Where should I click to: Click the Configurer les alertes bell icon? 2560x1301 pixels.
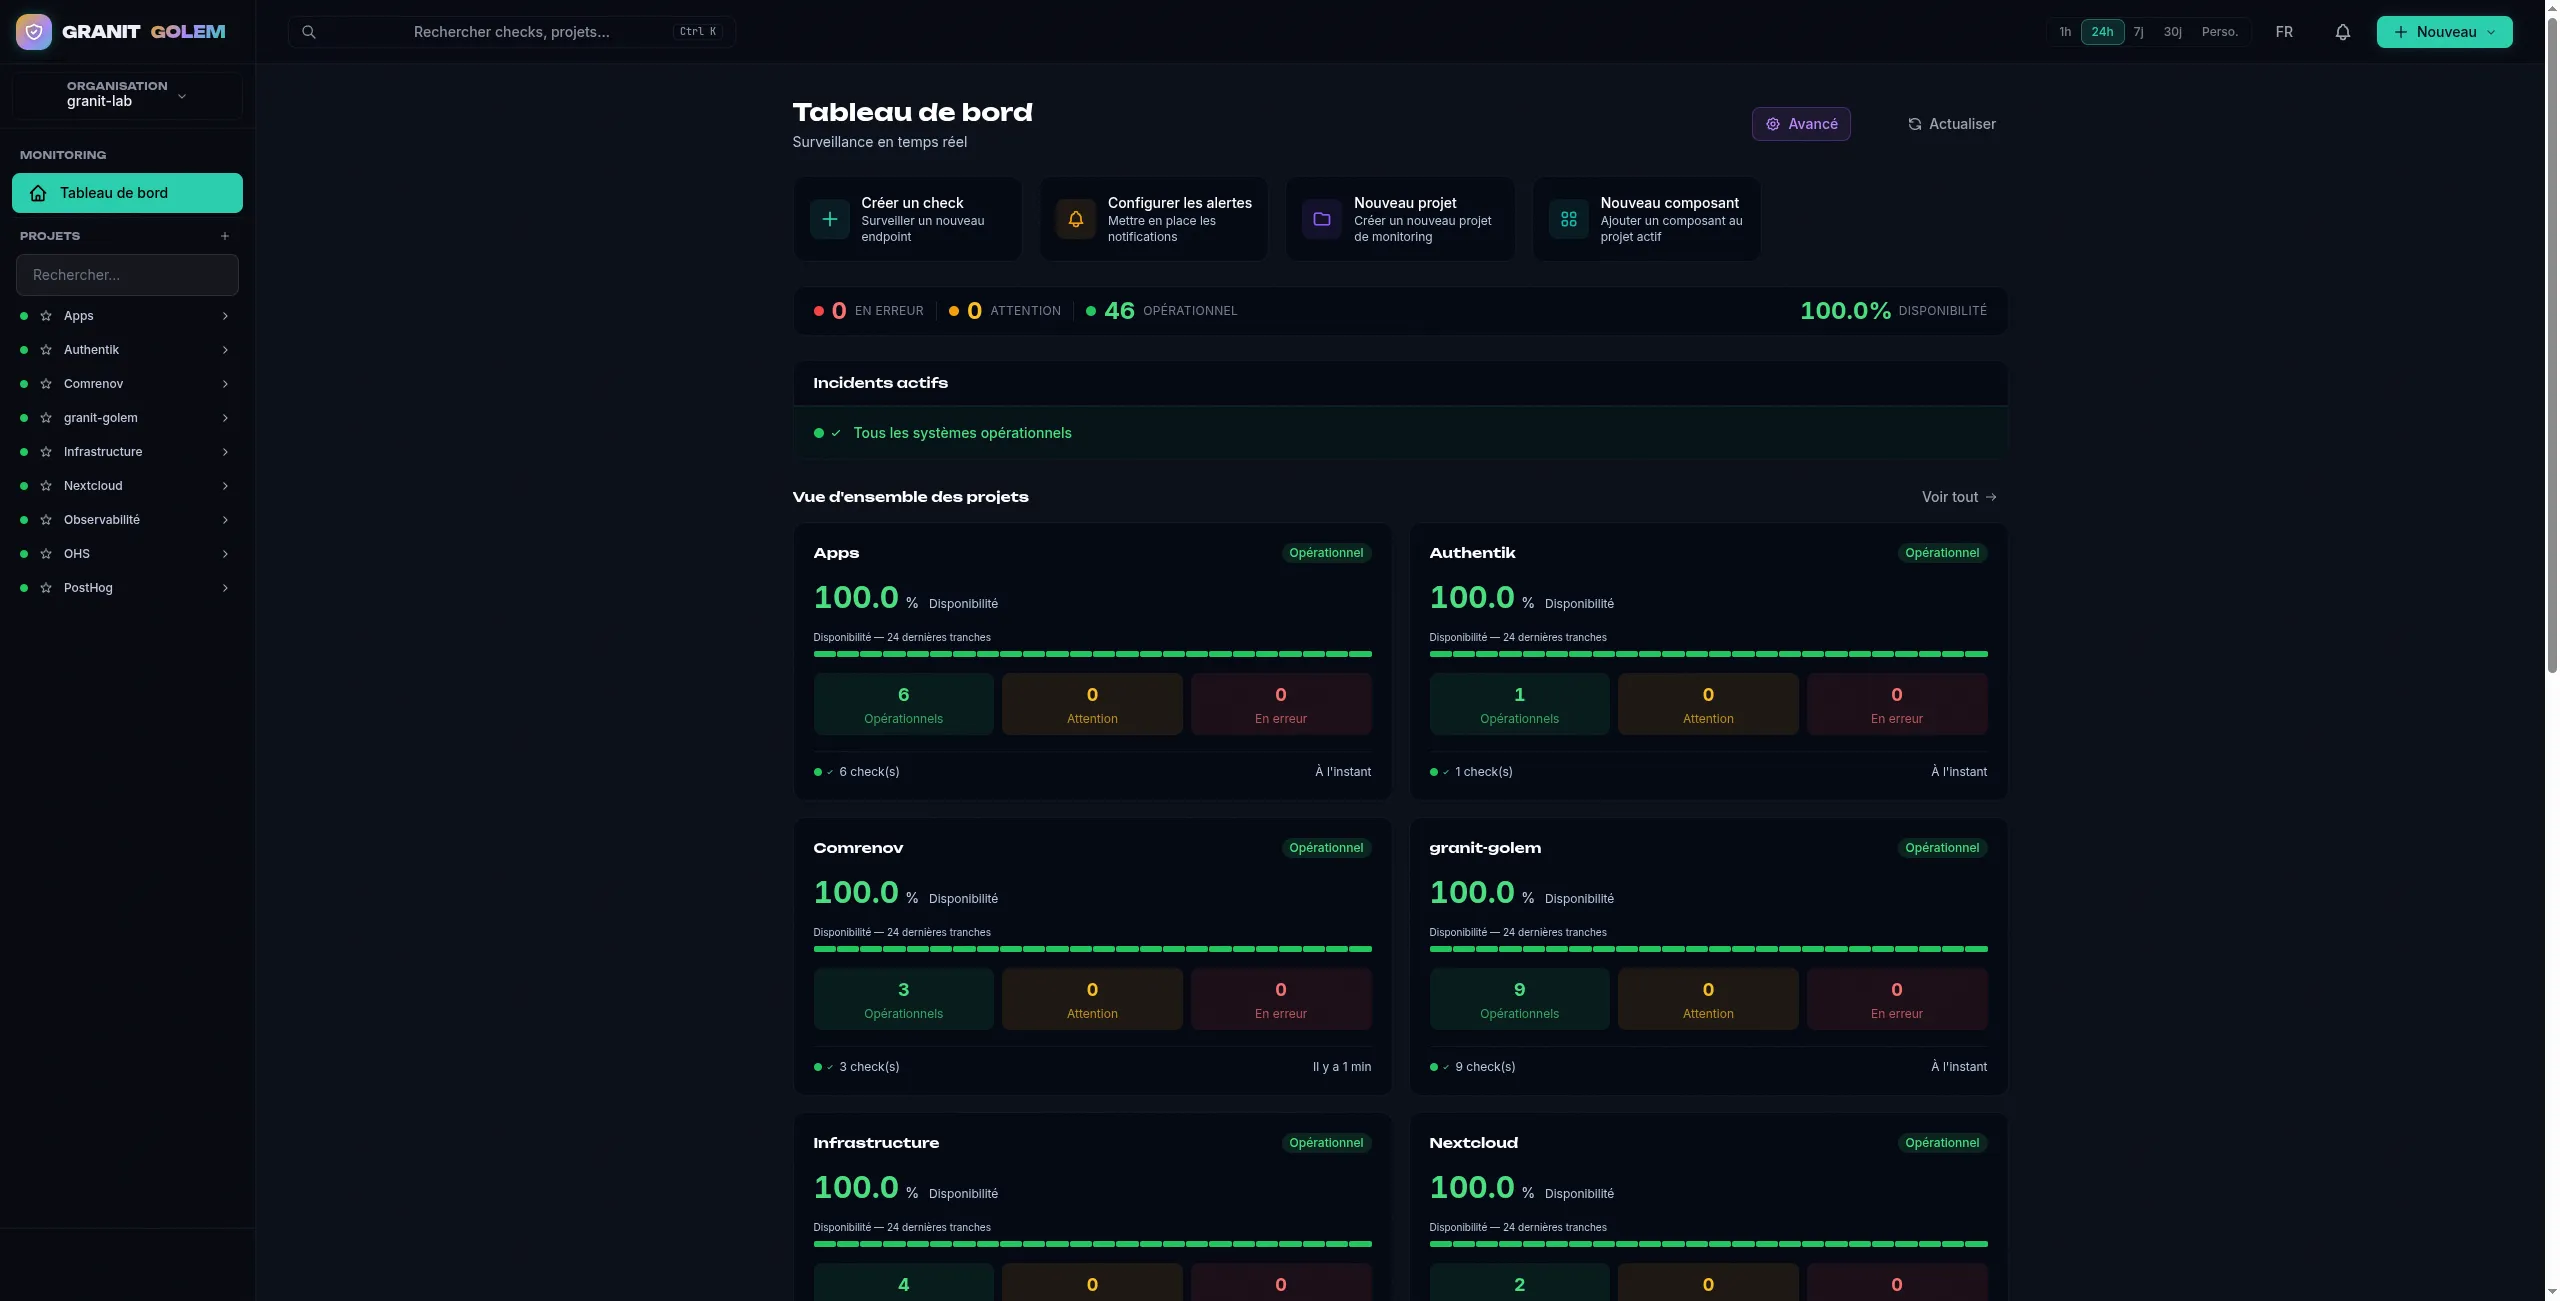pyautogui.click(x=1076, y=219)
